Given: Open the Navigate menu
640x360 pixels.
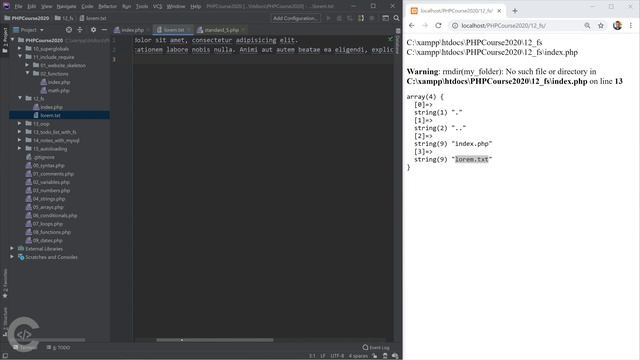Looking at the screenshot, I should [66, 7].
